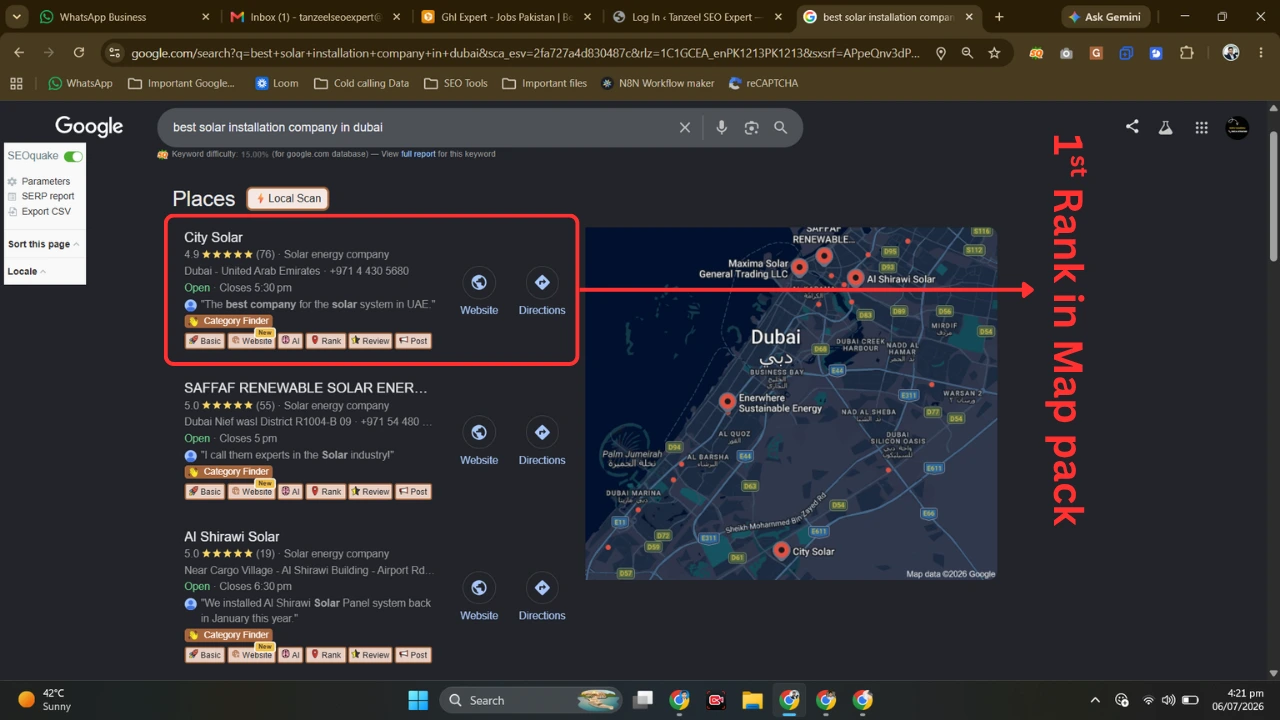Open Chrome Extensions puzzle icon
The image size is (1280, 720).
tap(1187, 53)
